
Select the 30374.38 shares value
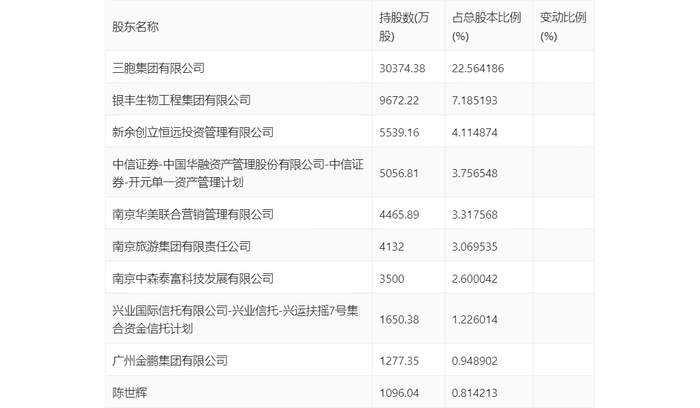(x=402, y=68)
